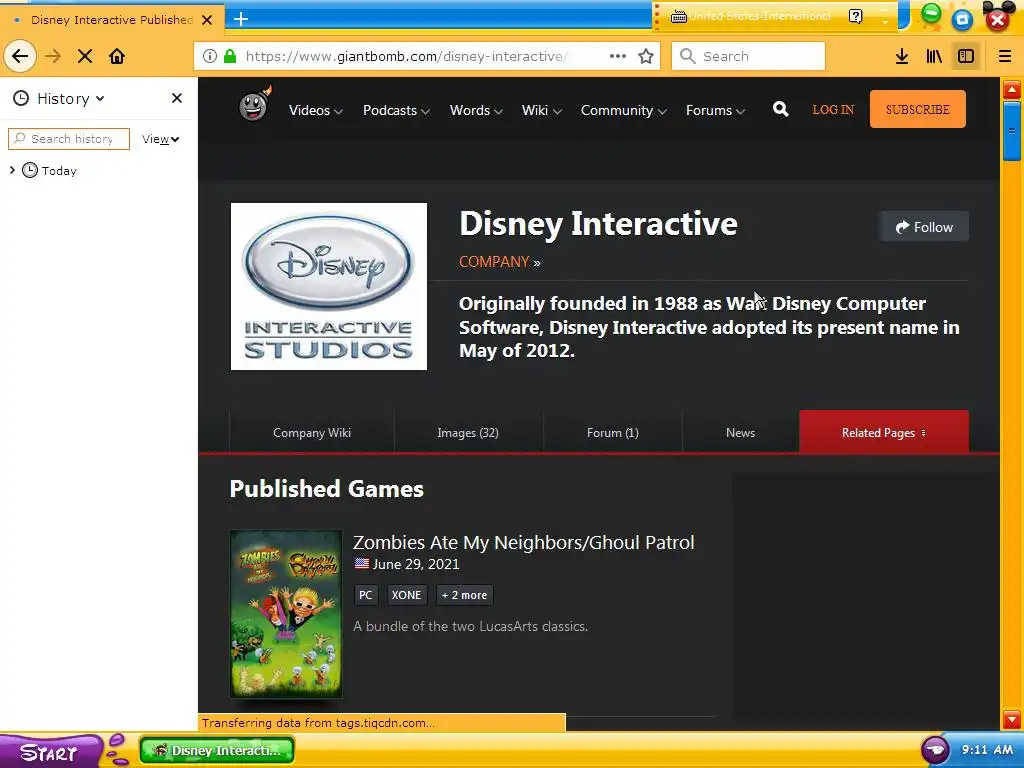Expand the Wiki navigation menu
The height and width of the screenshot is (768, 1024).
point(541,110)
